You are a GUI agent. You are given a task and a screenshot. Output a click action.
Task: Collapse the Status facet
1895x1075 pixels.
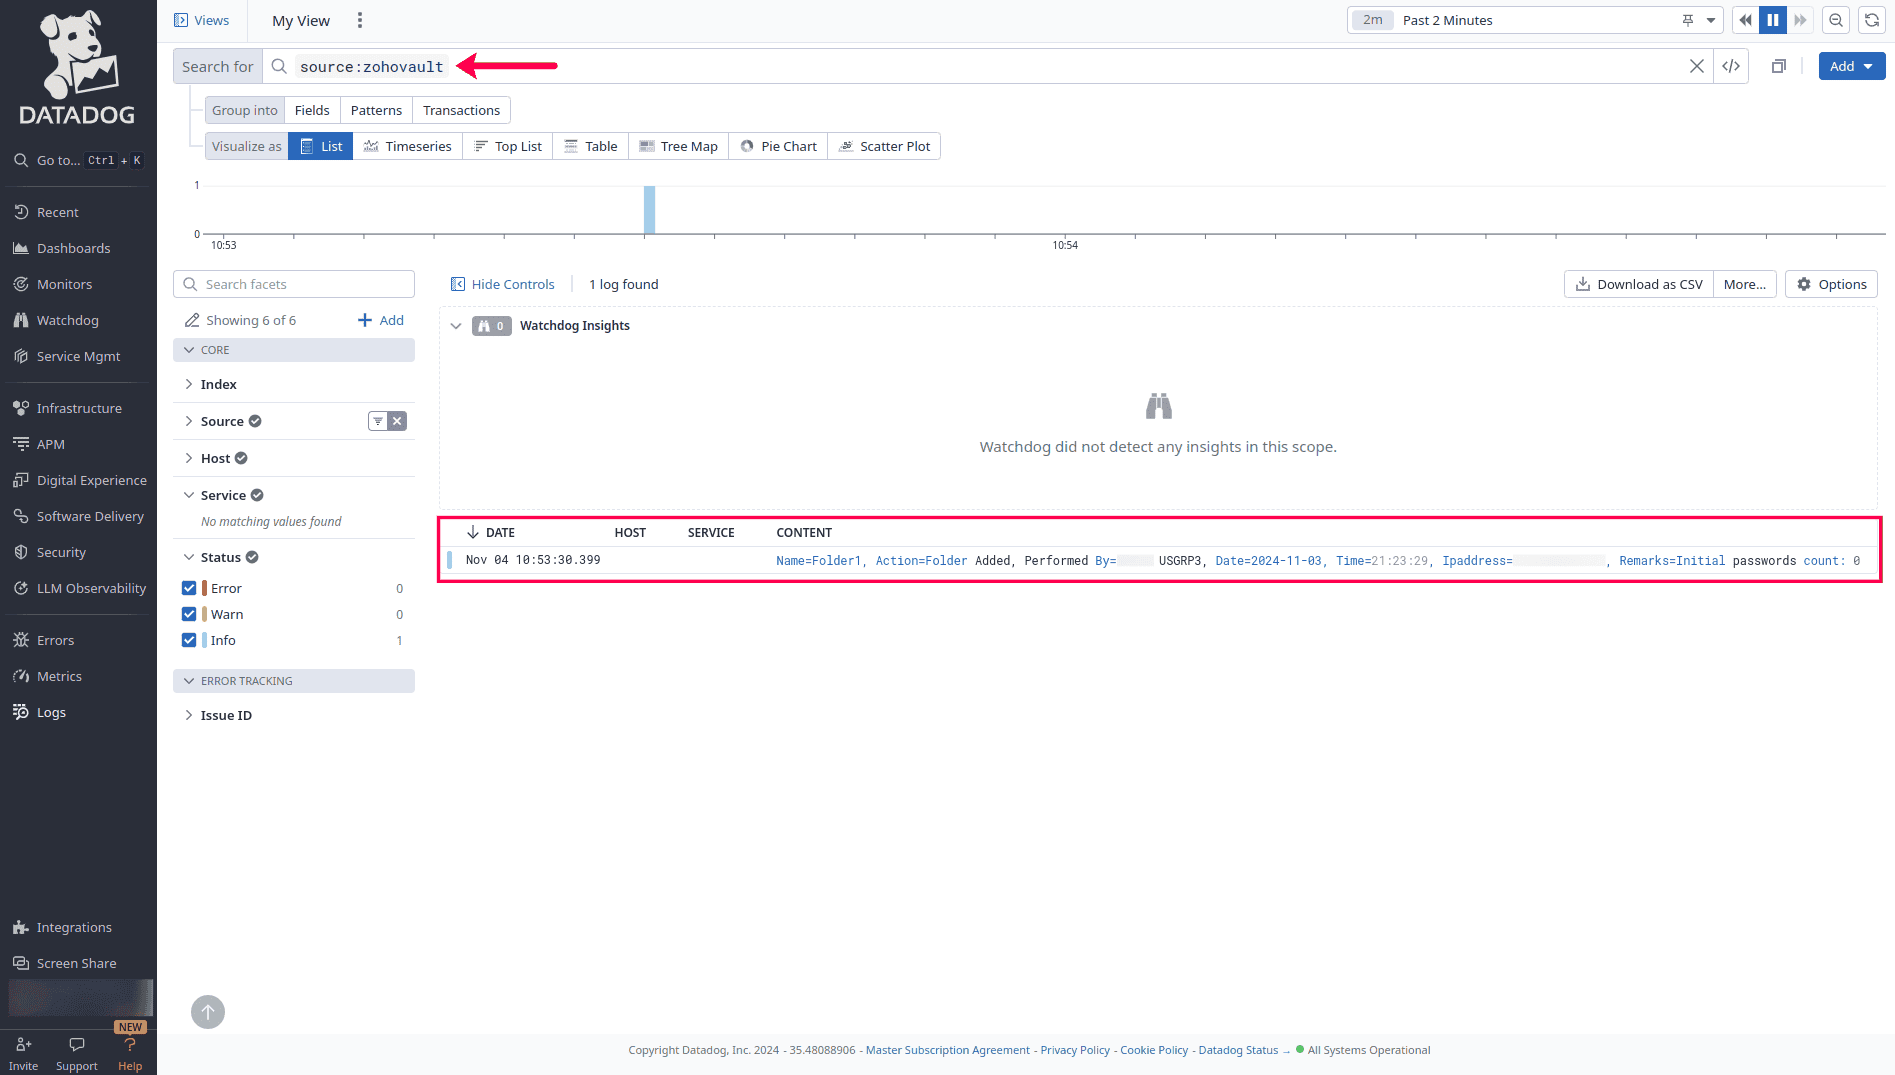[x=189, y=557]
